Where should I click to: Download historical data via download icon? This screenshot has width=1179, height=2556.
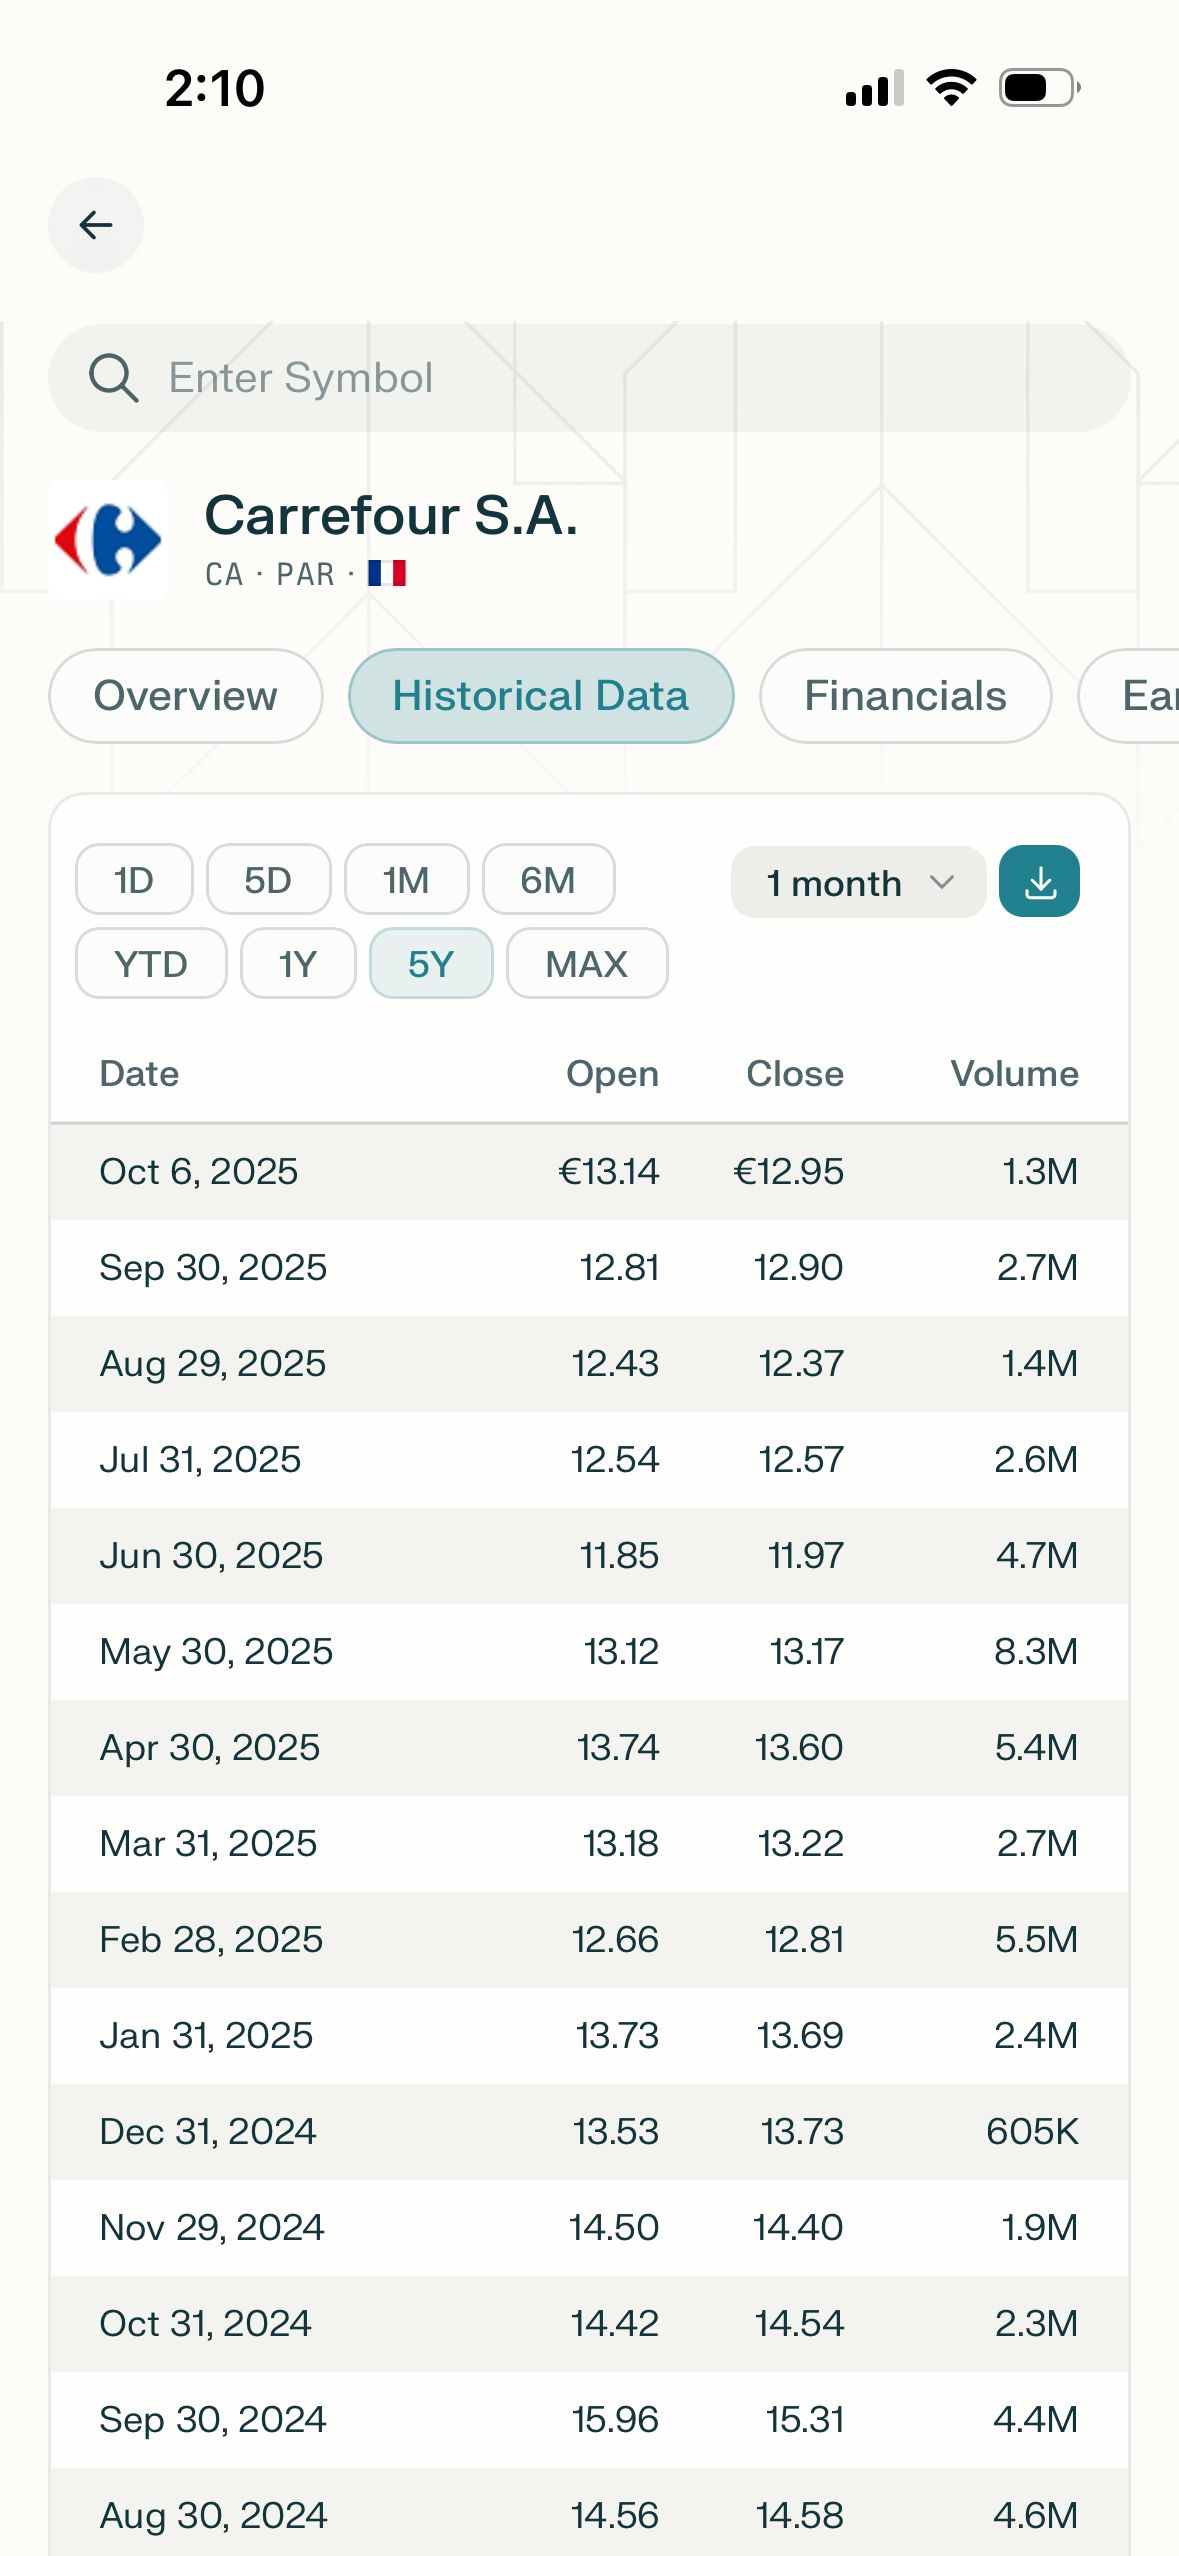pyautogui.click(x=1039, y=882)
